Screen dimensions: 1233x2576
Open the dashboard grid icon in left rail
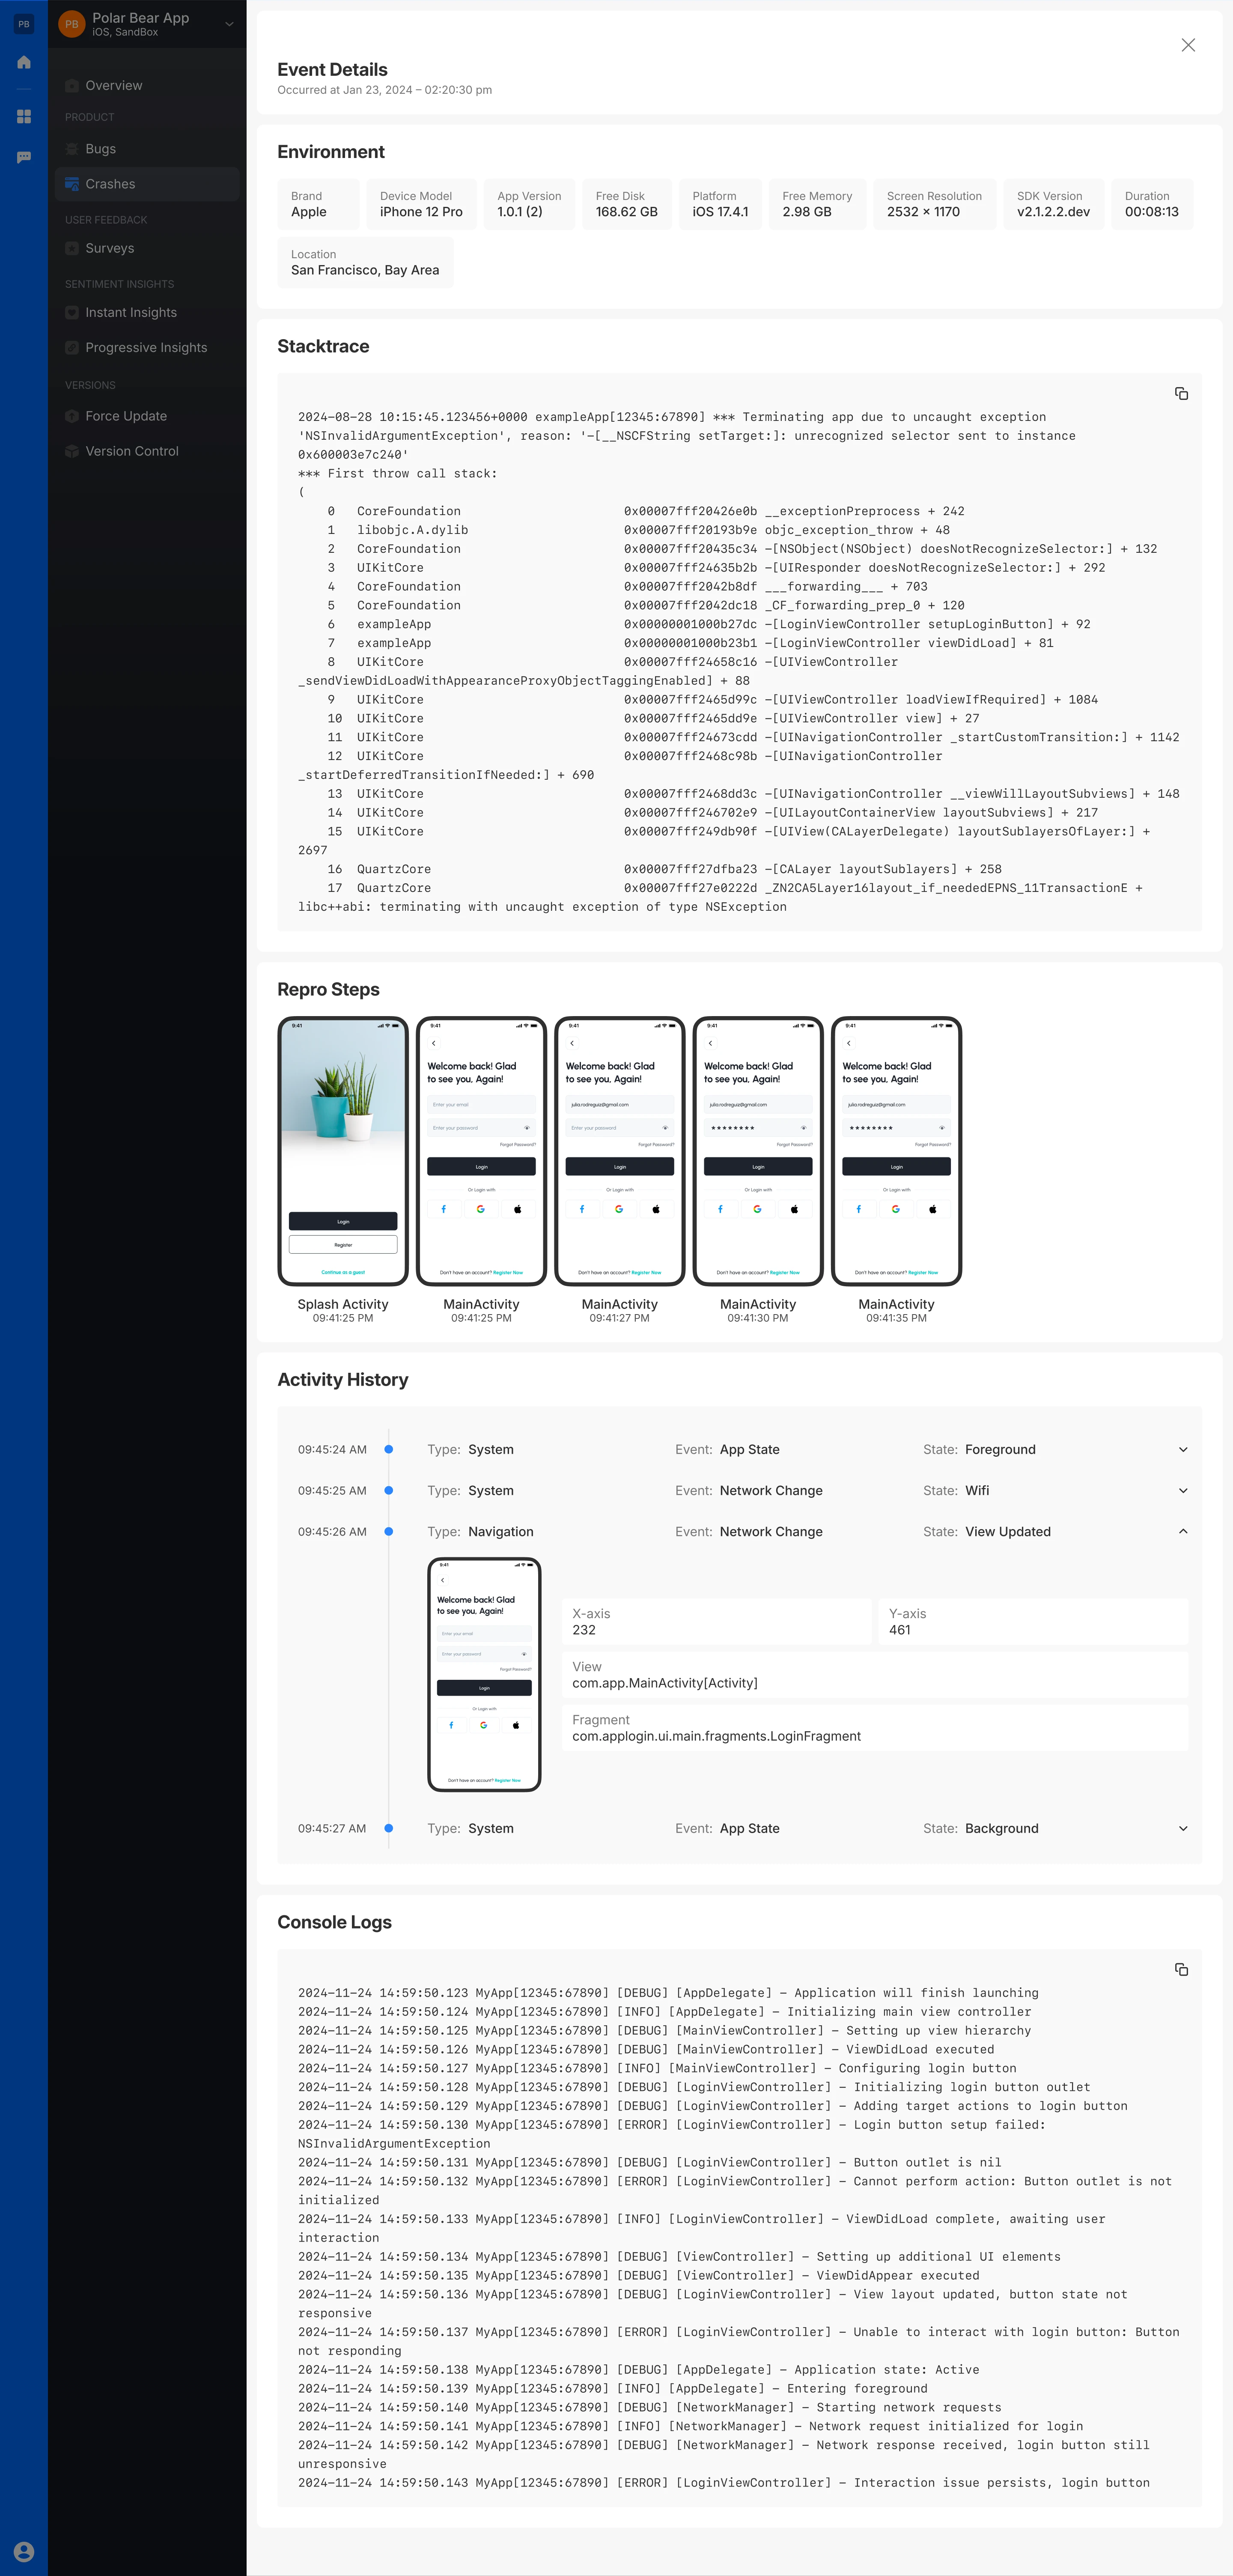(24, 117)
